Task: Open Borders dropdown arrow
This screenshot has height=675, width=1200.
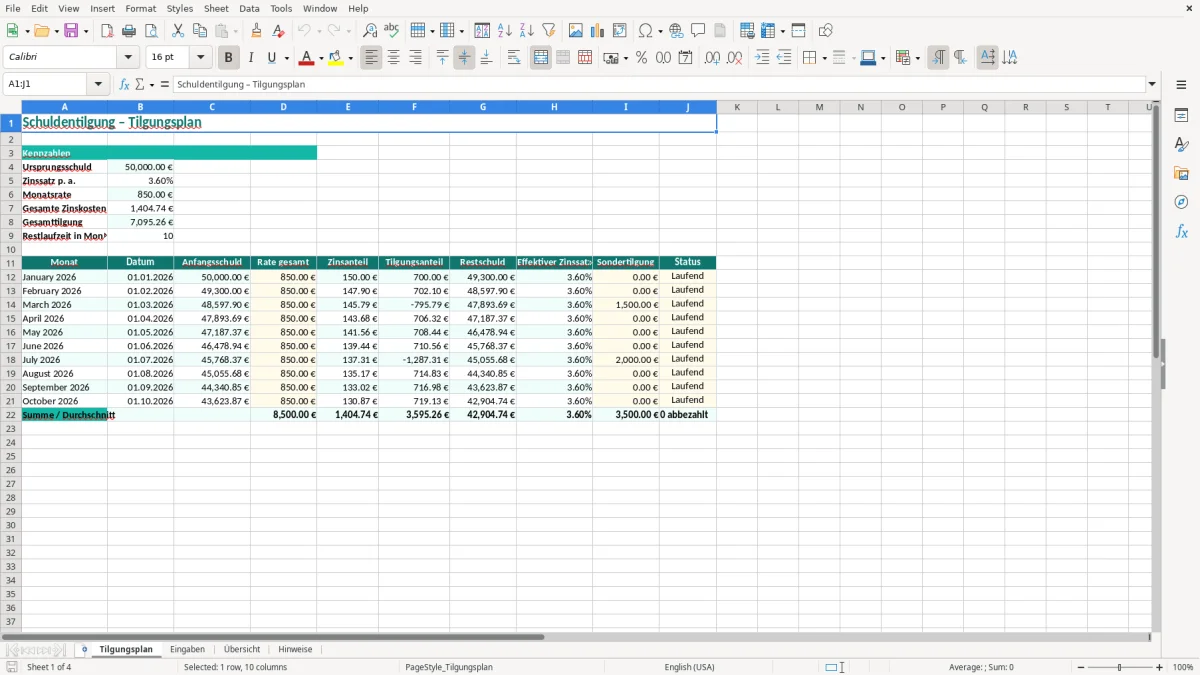Action: pos(824,58)
